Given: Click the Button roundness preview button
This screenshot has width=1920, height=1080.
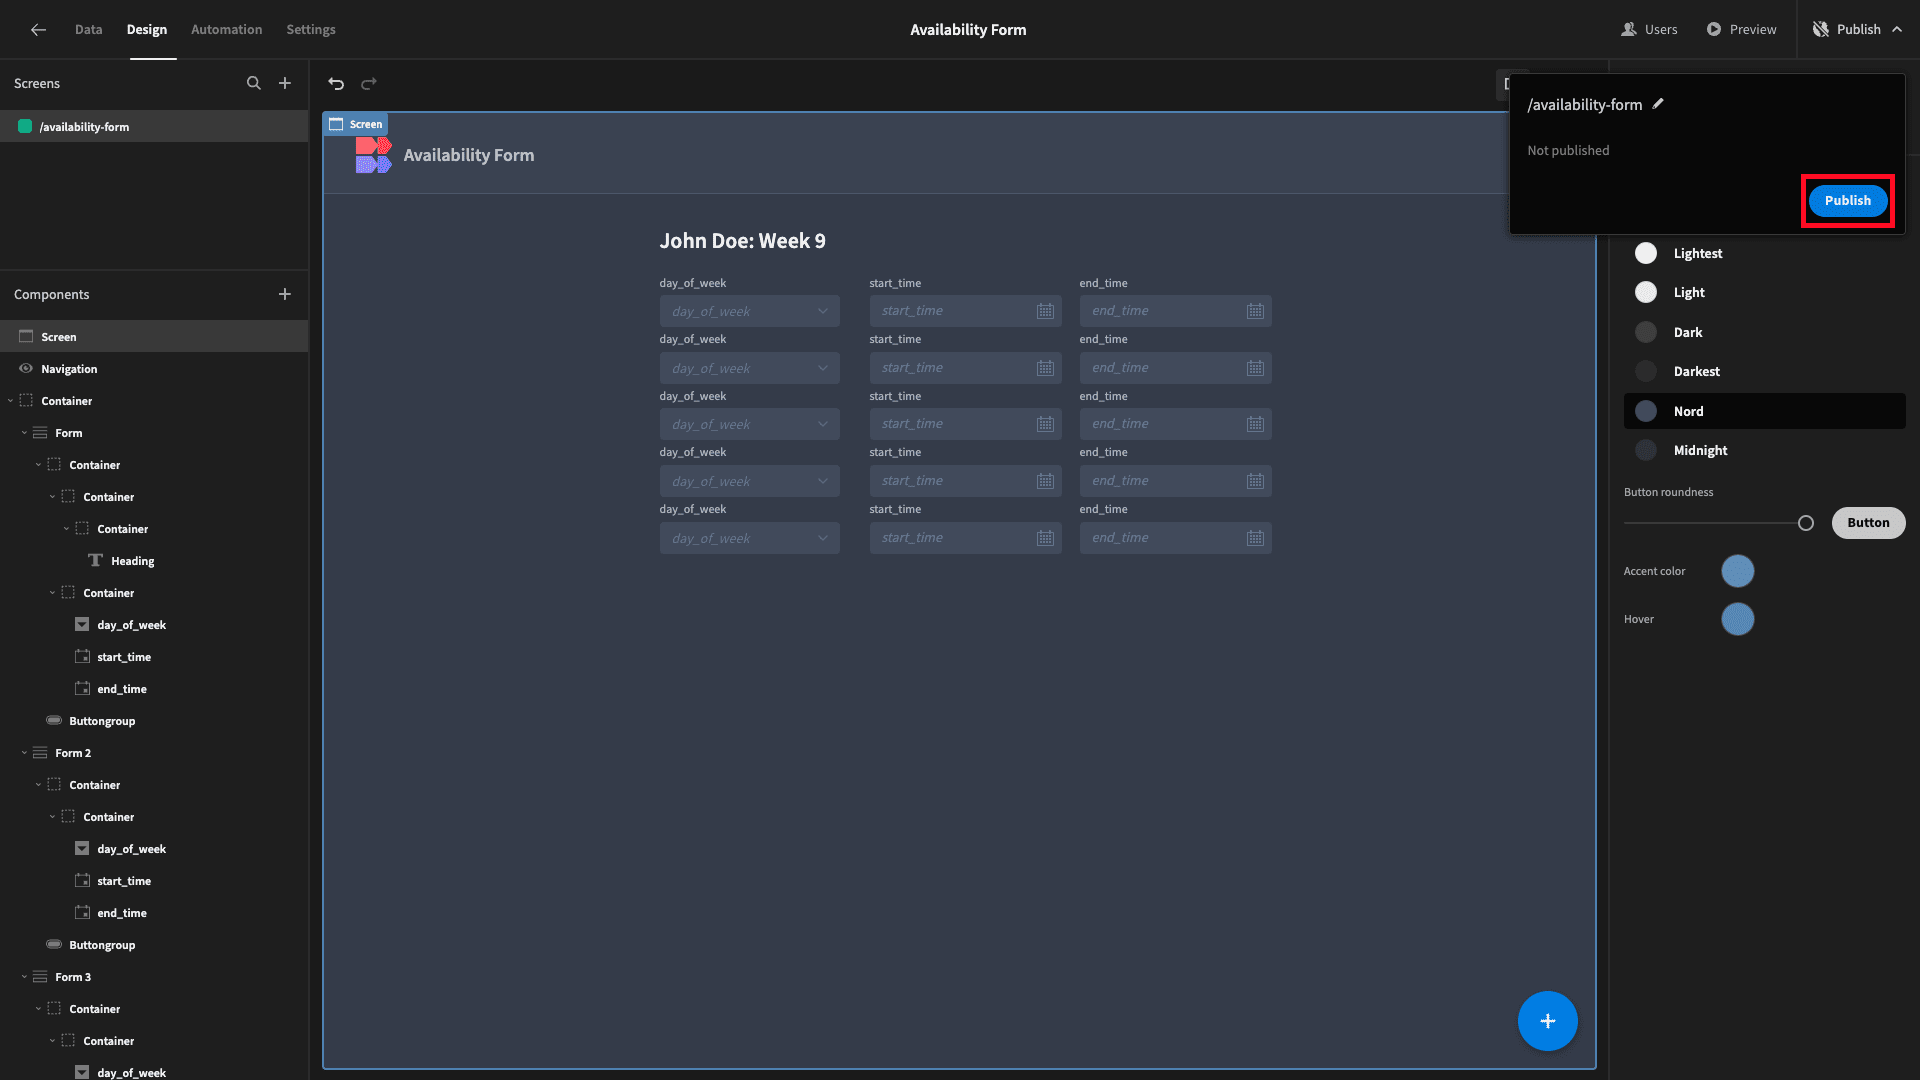Looking at the screenshot, I should [x=1868, y=523].
